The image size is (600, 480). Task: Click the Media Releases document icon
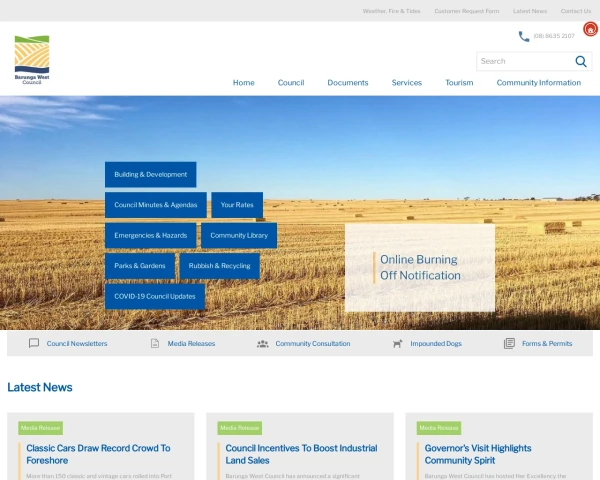pyautogui.click(x=155, y=343)
